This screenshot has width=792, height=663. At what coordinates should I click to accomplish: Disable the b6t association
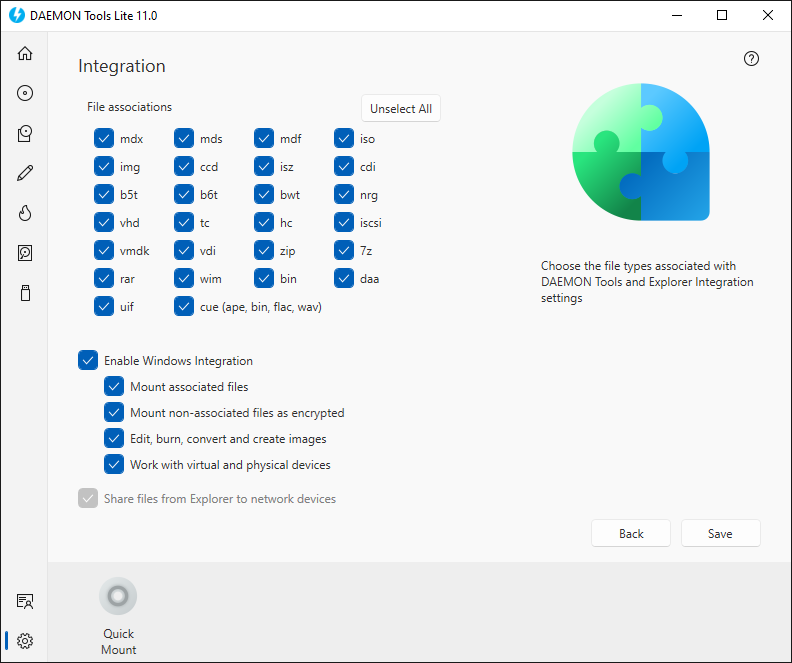(x=184, y=194)
